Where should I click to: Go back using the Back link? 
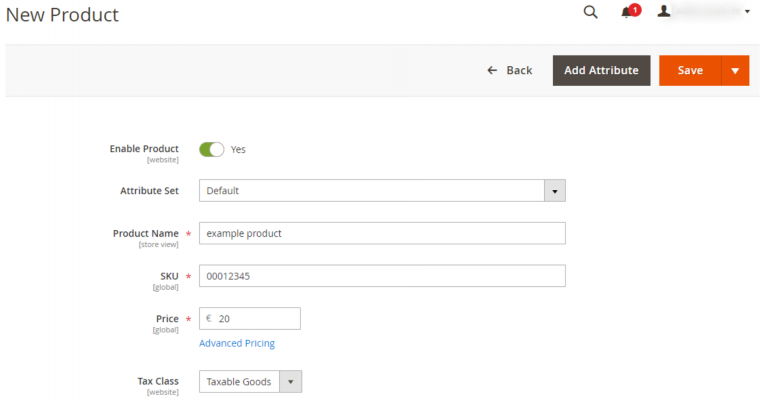[519, 71]
